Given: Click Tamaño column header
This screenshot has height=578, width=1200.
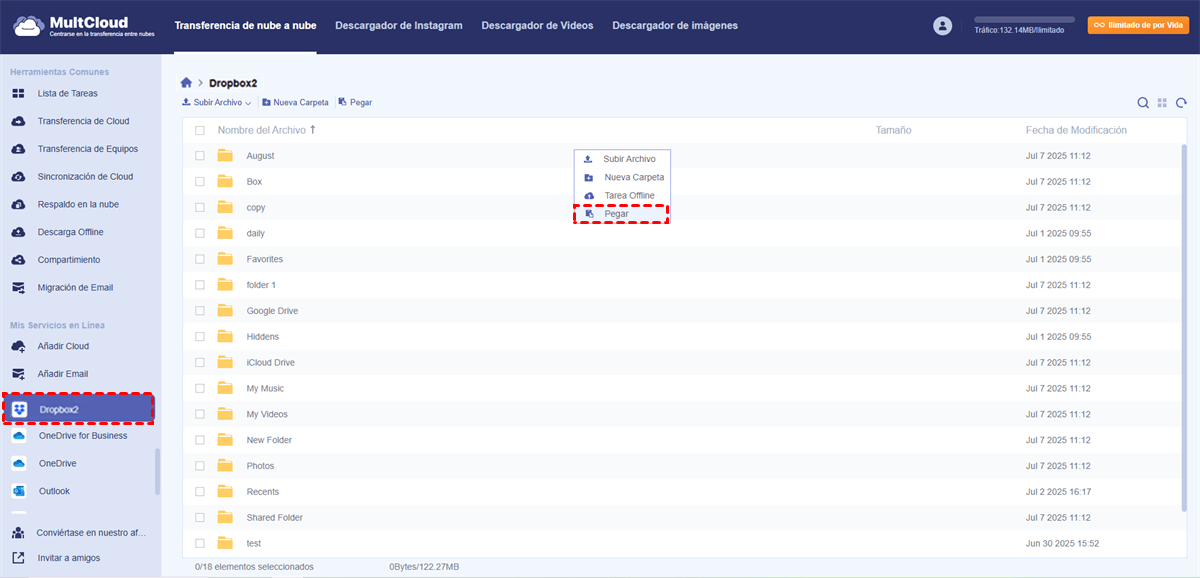Looking at the screenshot, I should pyautogui.click(x=893, y=130).
